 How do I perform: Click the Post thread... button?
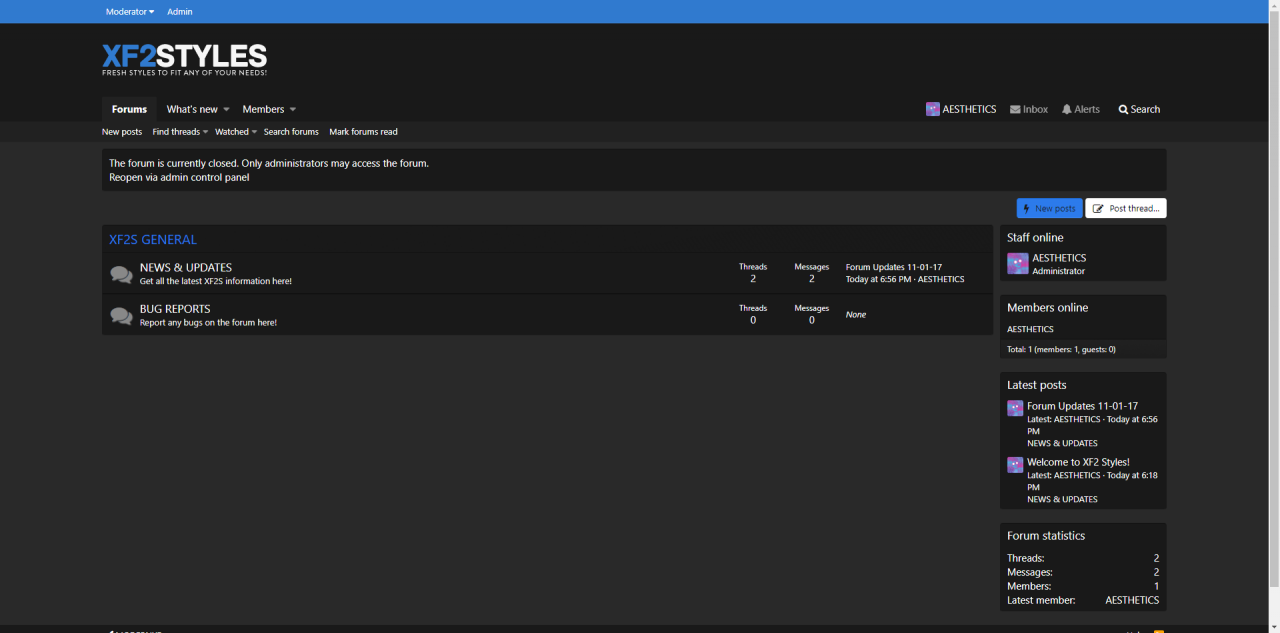point(1126,208)
